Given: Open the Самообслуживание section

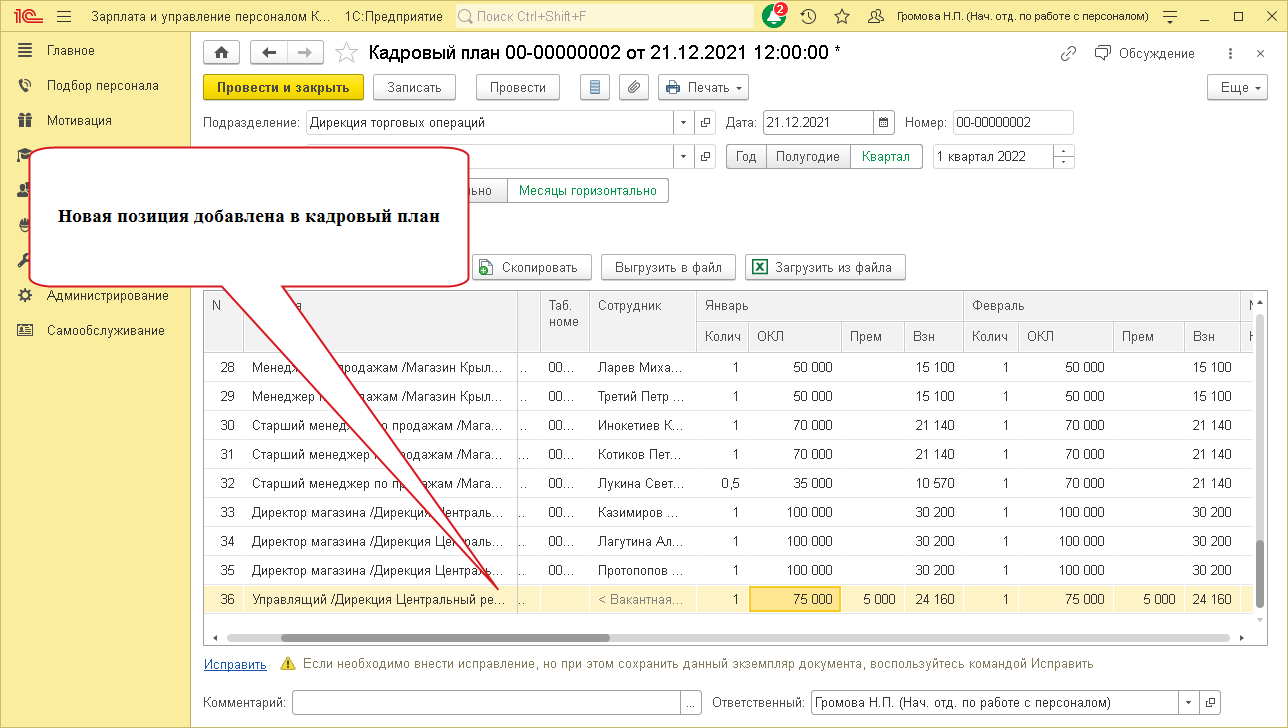Looking at the screenshot, I should (x=106, y=331).
